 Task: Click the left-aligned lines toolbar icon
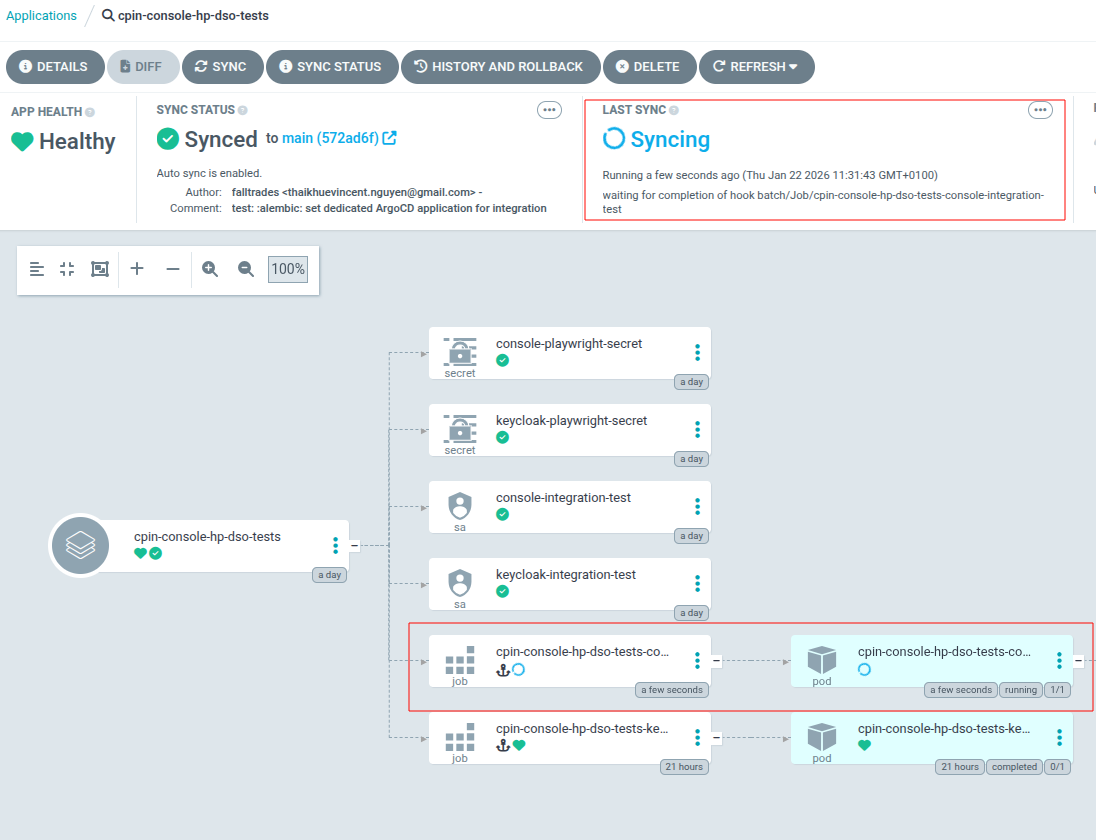[x=37, y=269]
